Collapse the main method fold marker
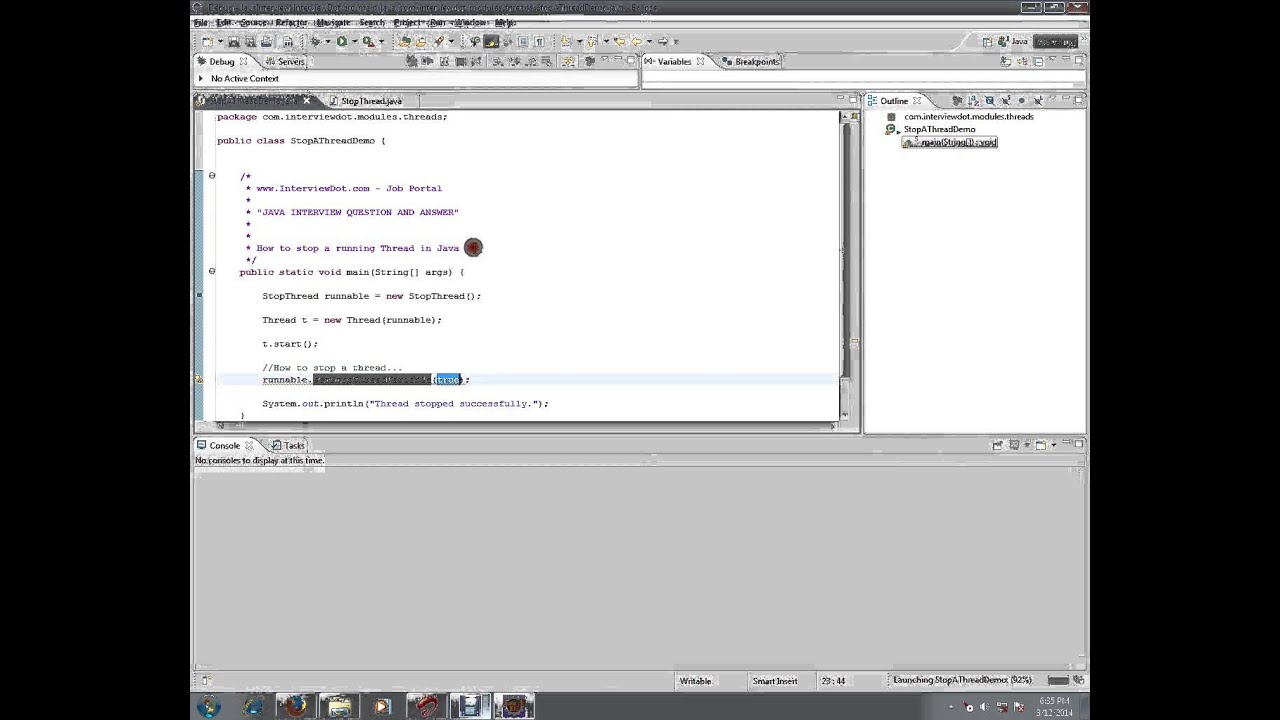This screenshot has height=720, width=1280. click(211, 272)
